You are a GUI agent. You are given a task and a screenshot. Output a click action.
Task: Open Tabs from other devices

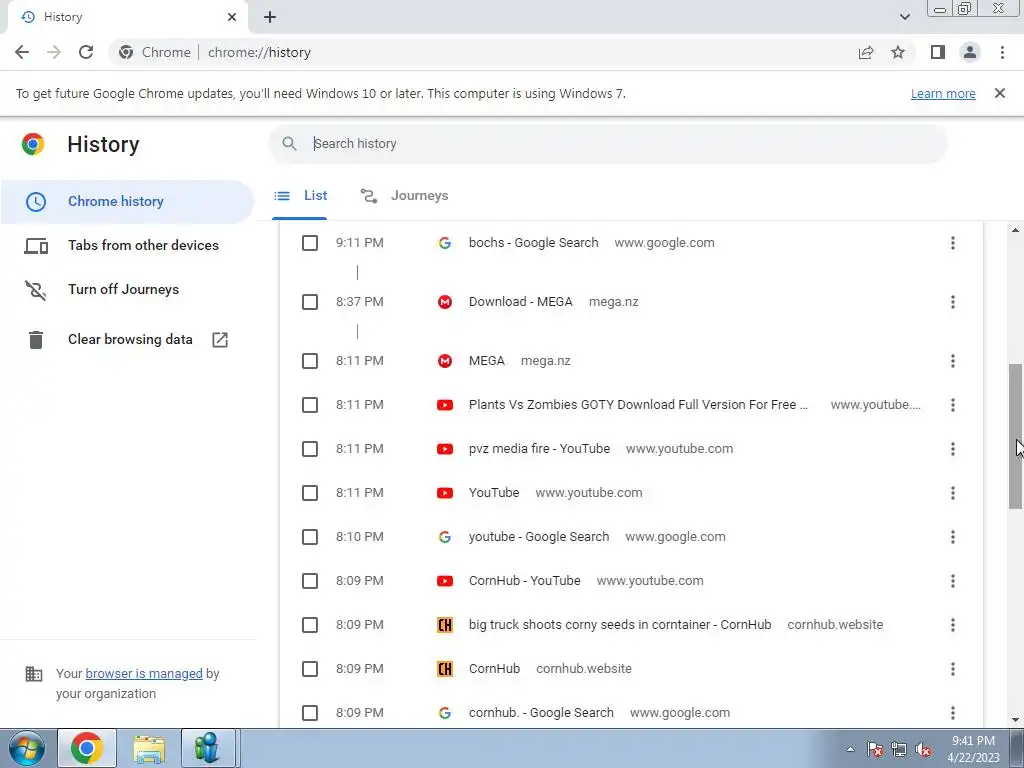(127, 246)
